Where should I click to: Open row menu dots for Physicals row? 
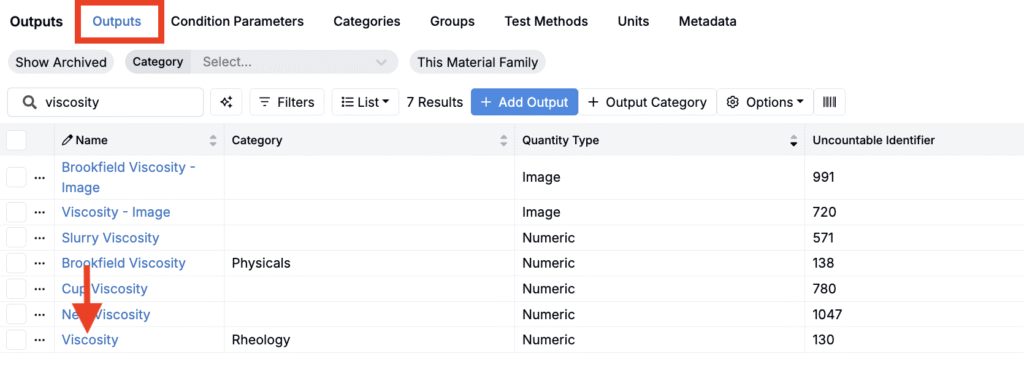pyautogui.click(x=39, y=263)
